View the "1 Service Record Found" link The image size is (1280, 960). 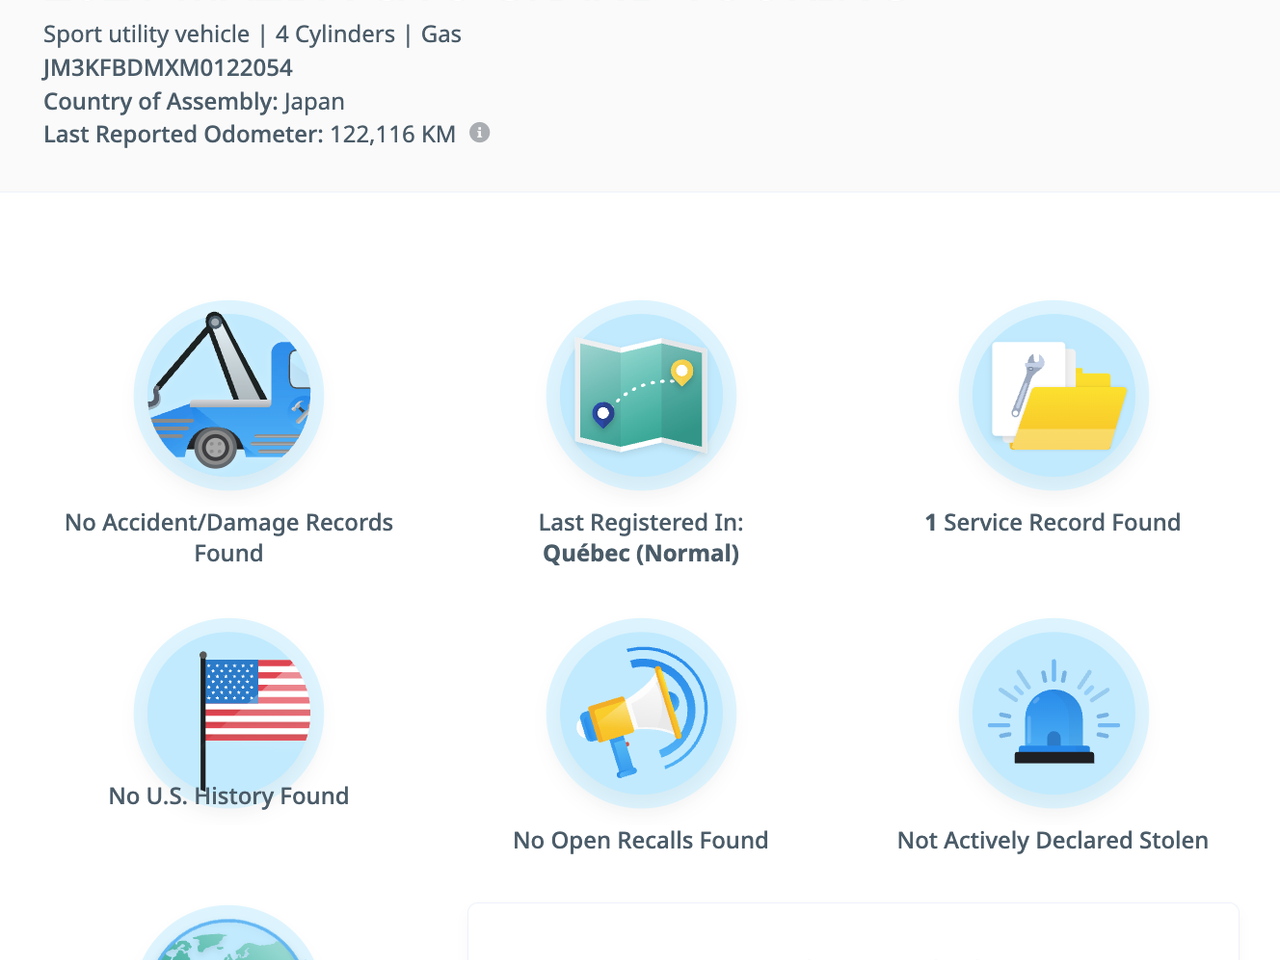pyautogui.click(x=1053, y=522)
